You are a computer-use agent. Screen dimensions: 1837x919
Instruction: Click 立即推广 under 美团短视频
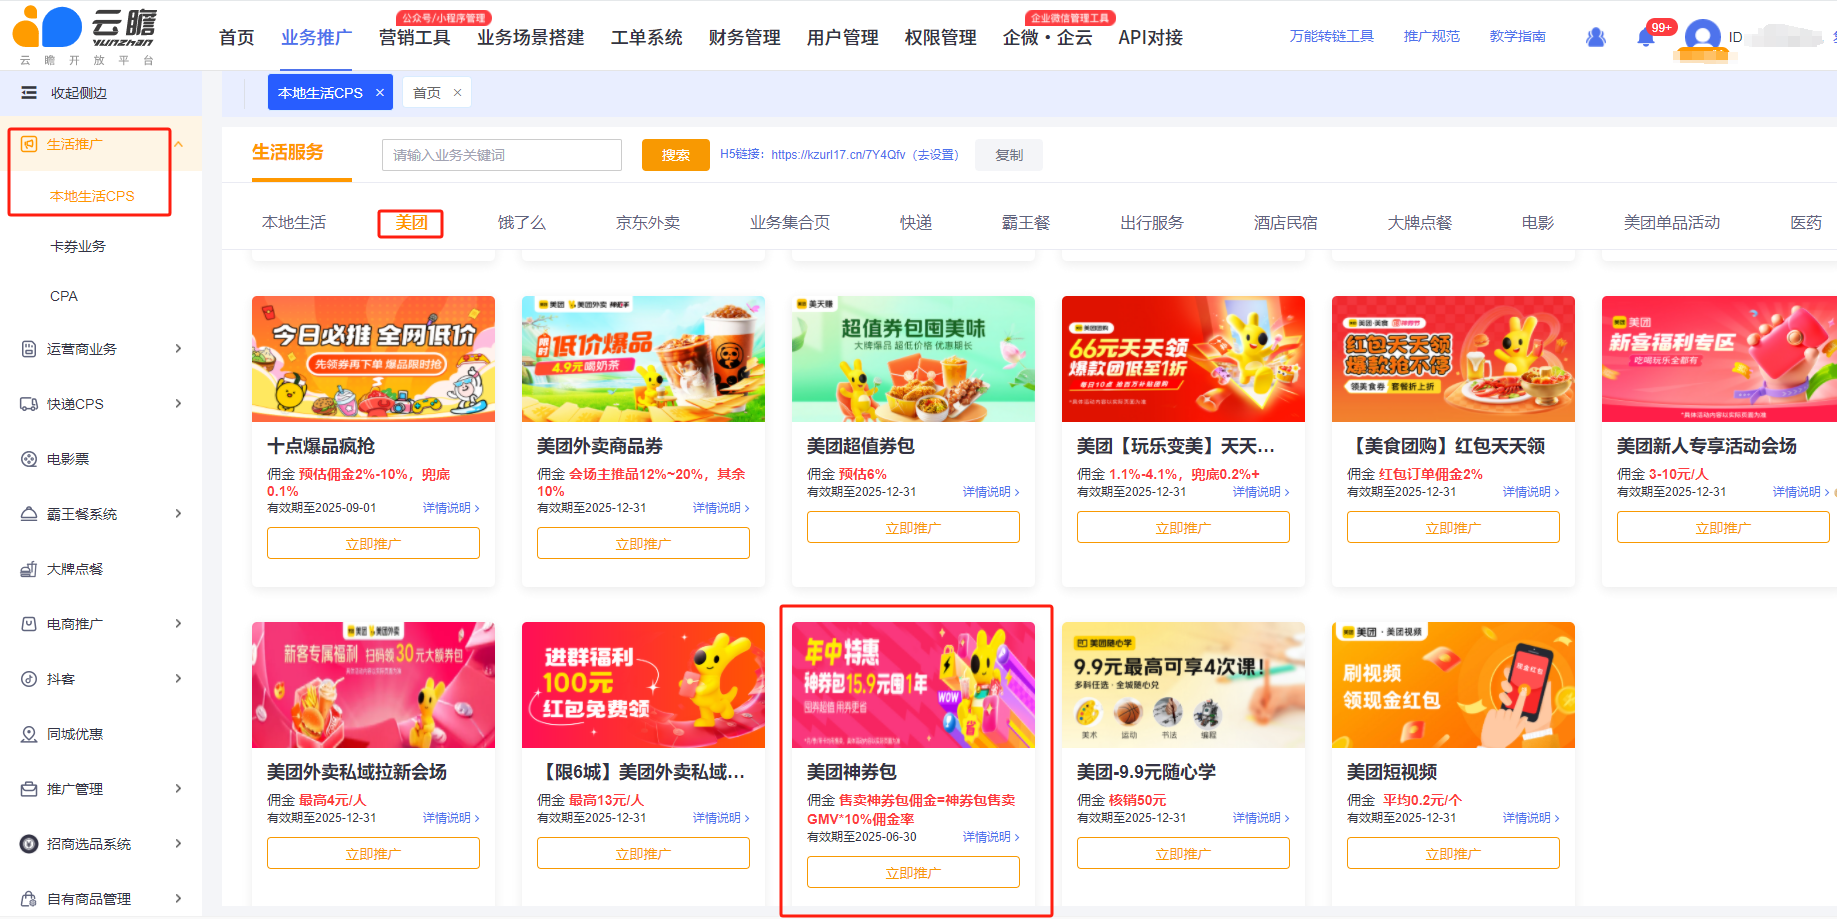[1453, 854]
